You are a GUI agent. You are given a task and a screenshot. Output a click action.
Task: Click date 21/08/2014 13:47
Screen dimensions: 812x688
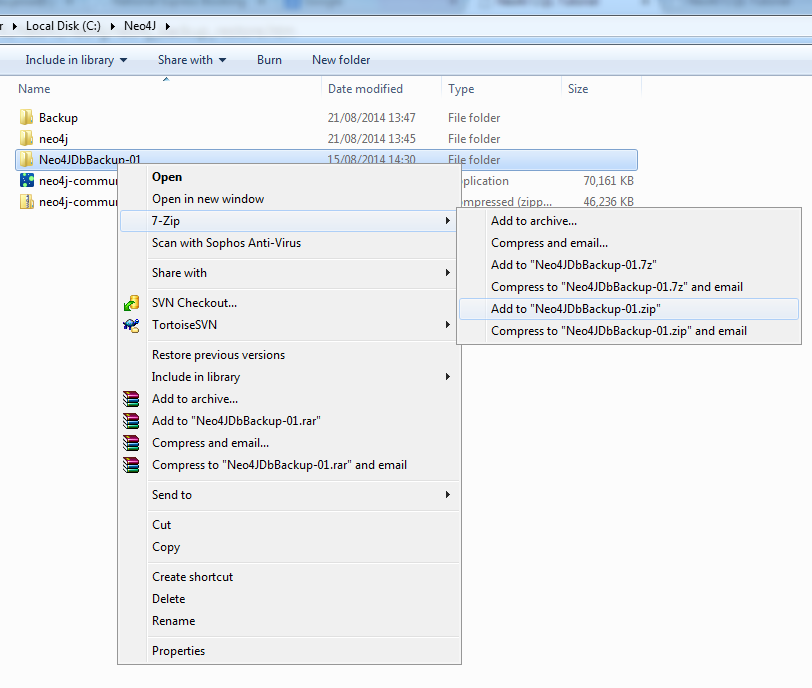pos(371,118)
